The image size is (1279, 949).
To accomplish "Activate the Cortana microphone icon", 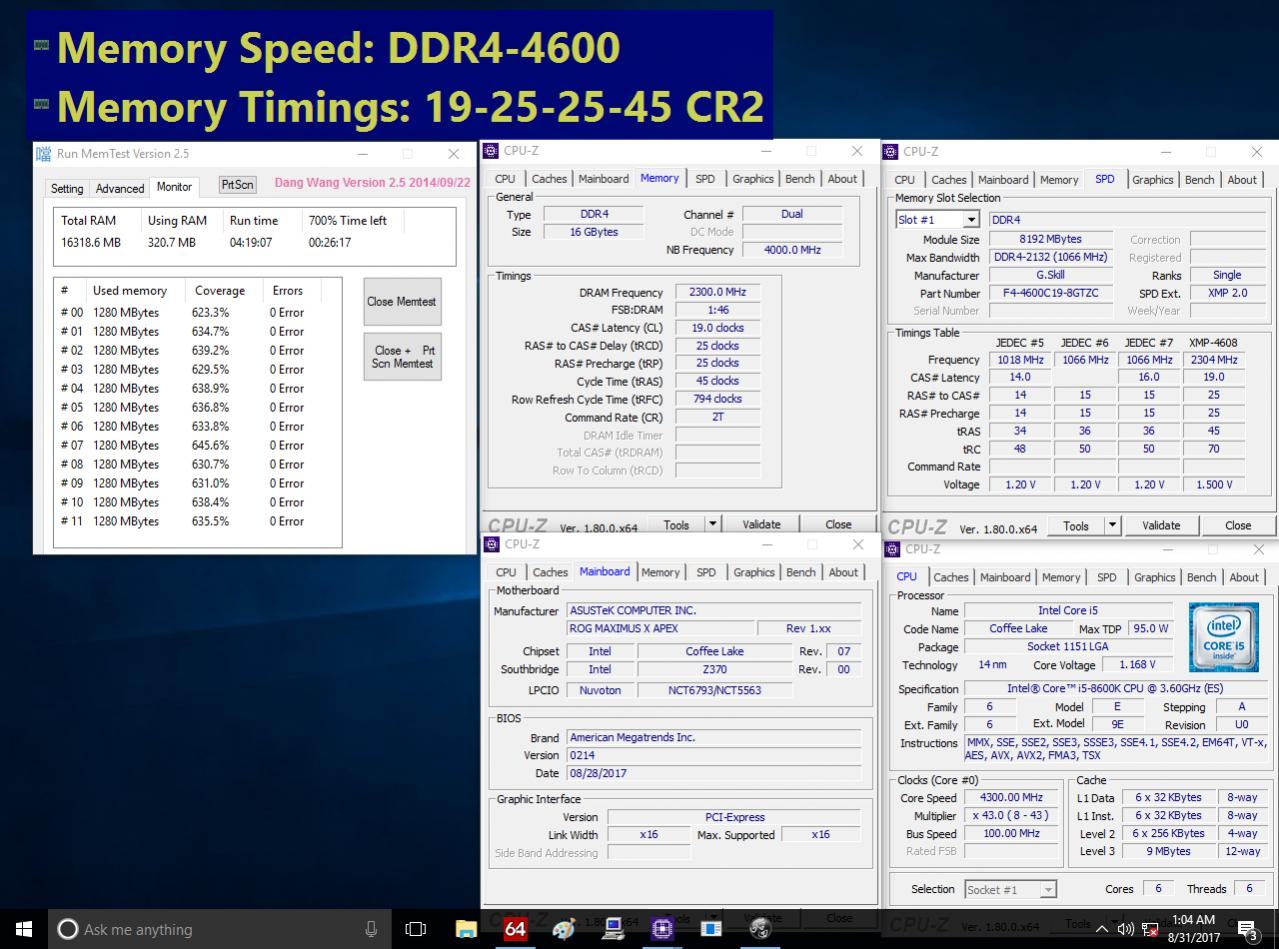I will pyautogui.click(x=371, y=929).
